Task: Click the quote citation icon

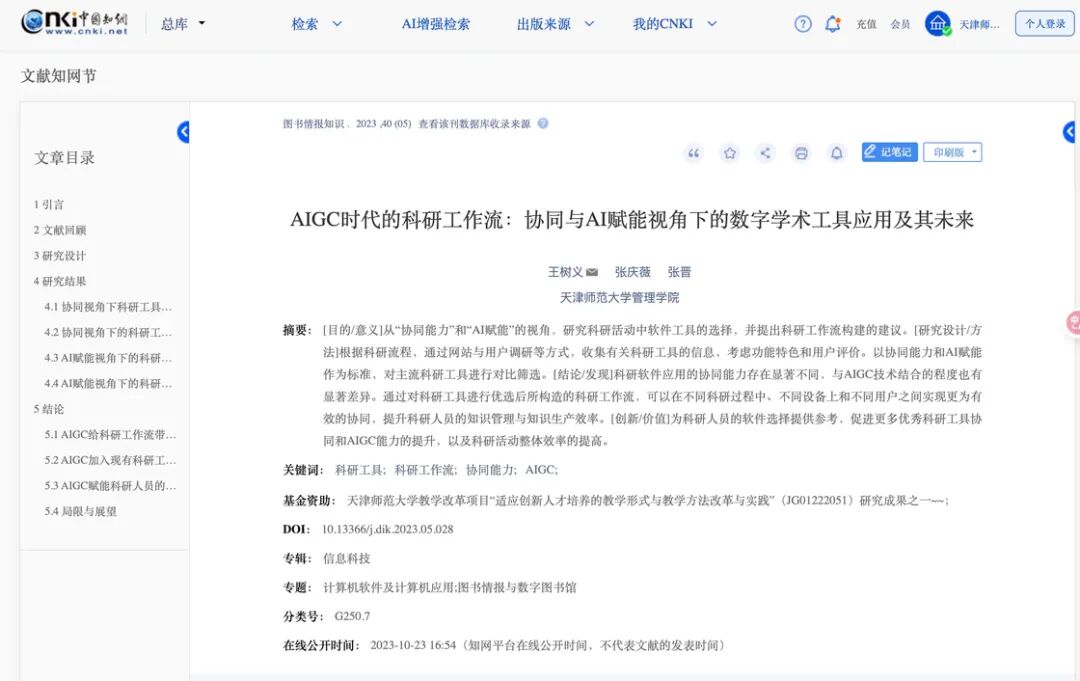Action: coord(694,153)
